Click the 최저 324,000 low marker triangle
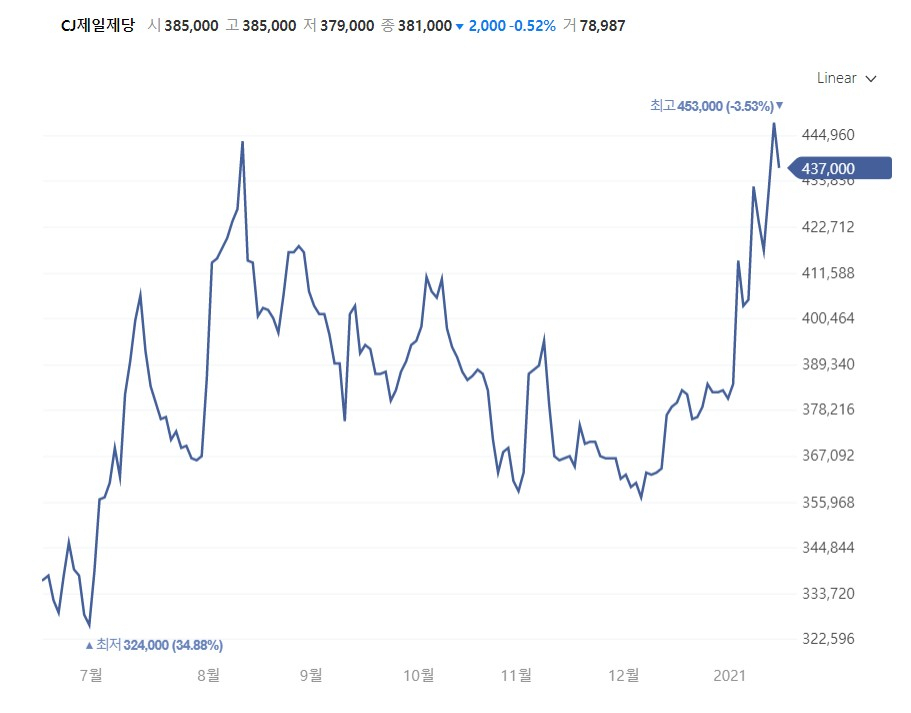The width and height of the screenshot is (911, 713). 89,645
